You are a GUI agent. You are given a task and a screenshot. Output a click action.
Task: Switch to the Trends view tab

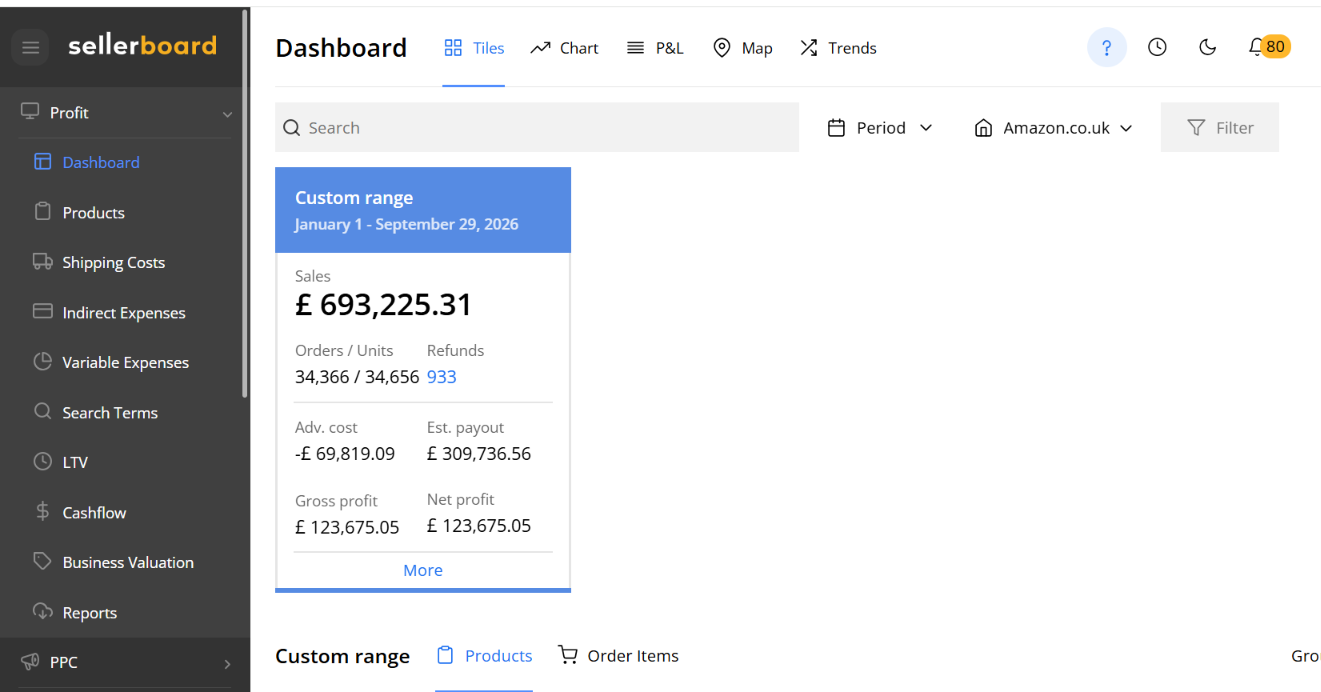(838, 48)
